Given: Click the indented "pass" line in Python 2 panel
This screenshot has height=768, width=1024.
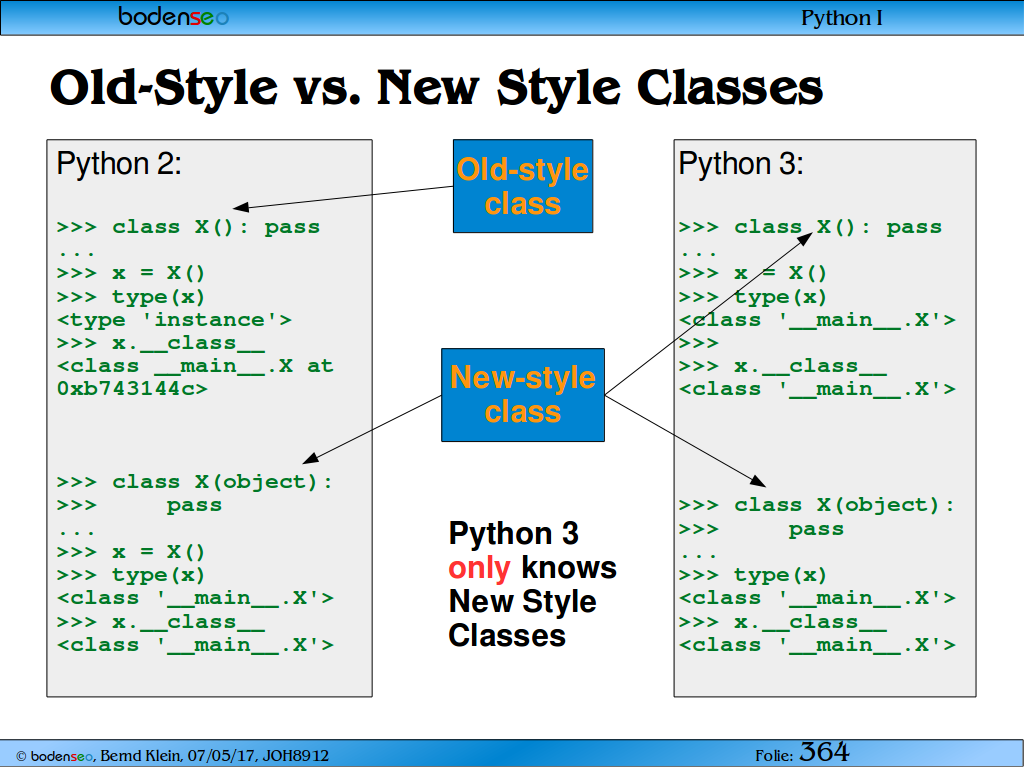Looking at the screenshot, I should [x=194, y=506].
